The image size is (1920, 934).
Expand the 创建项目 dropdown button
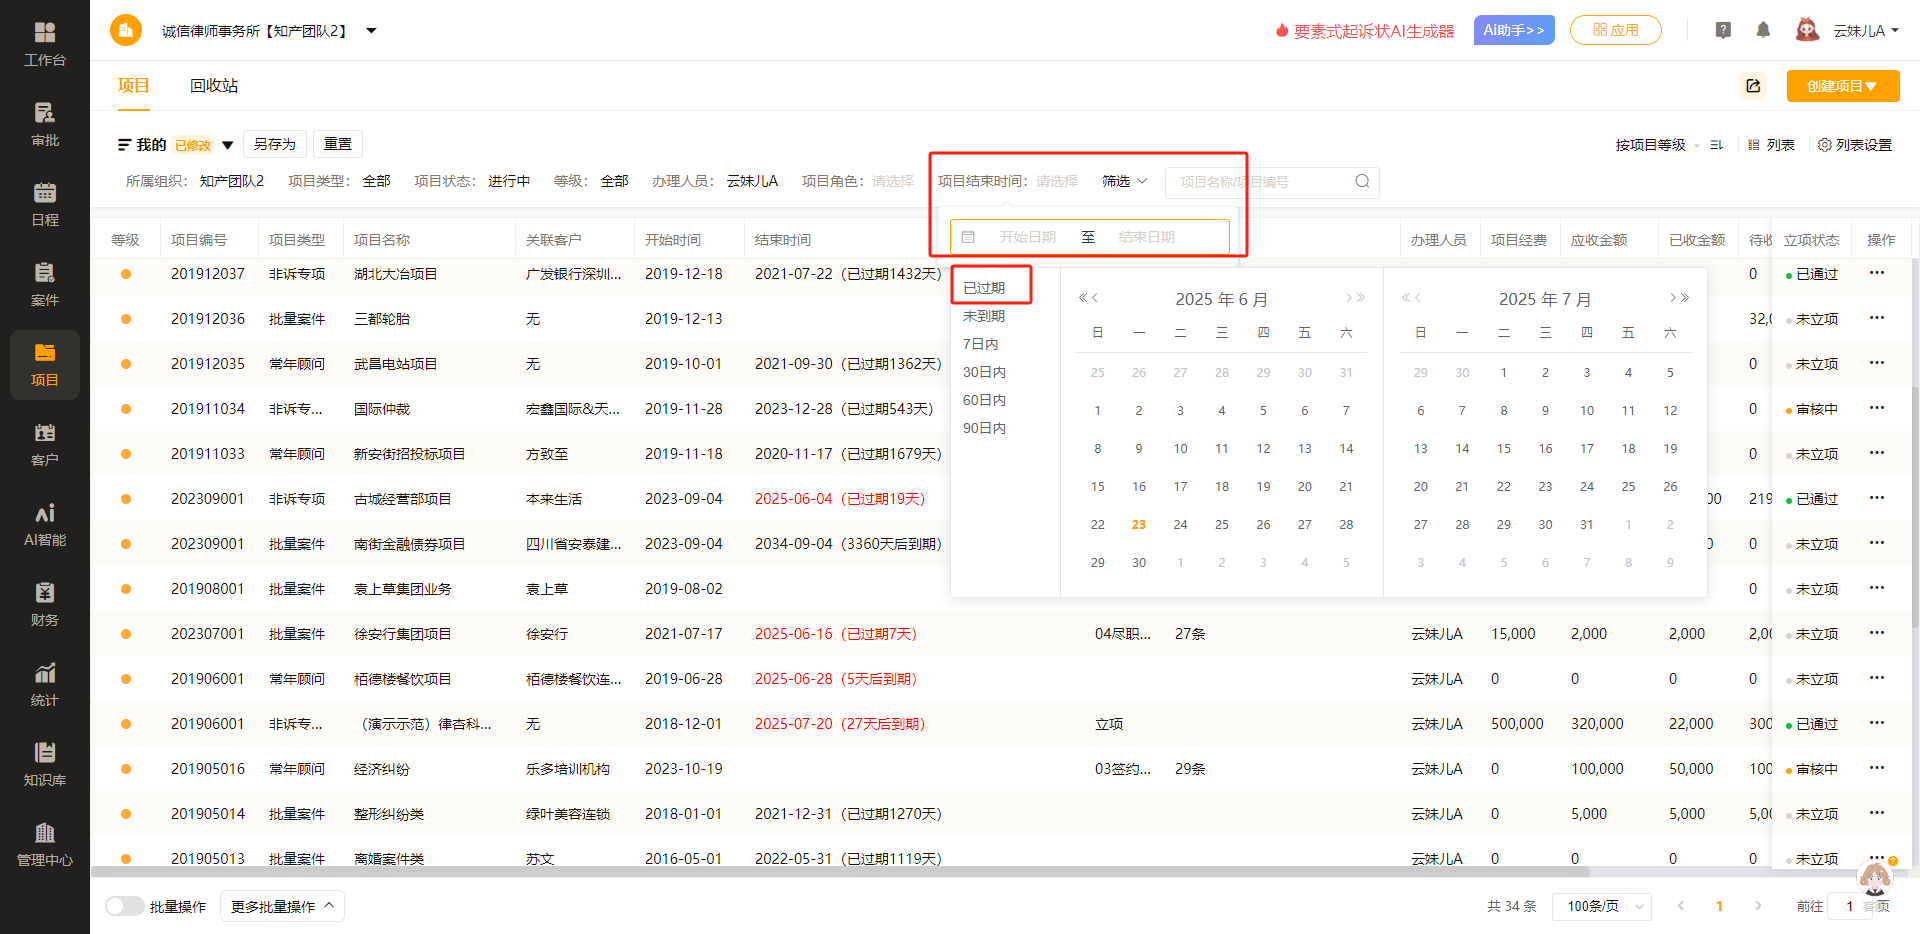(x=1842, y=86)
